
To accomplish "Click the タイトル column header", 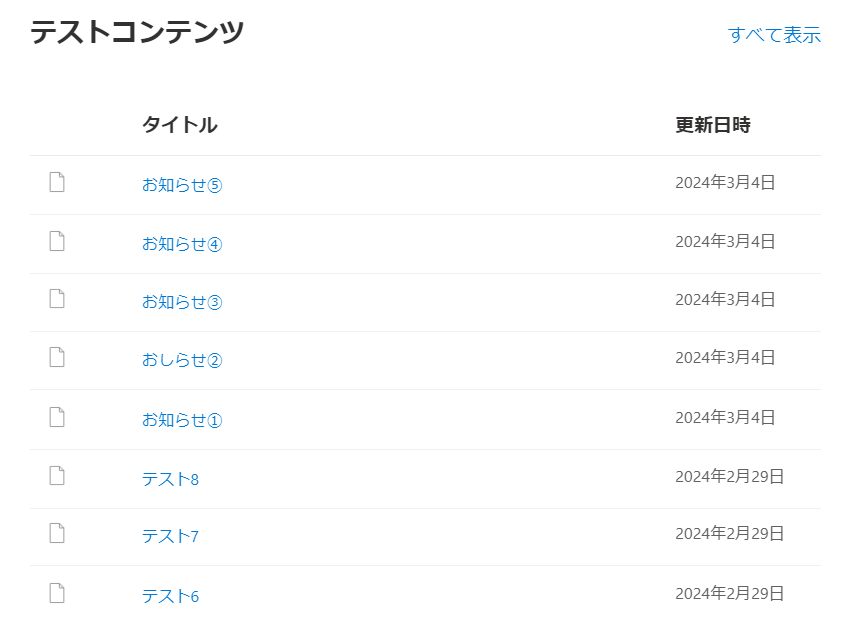I will click(180, 125).
